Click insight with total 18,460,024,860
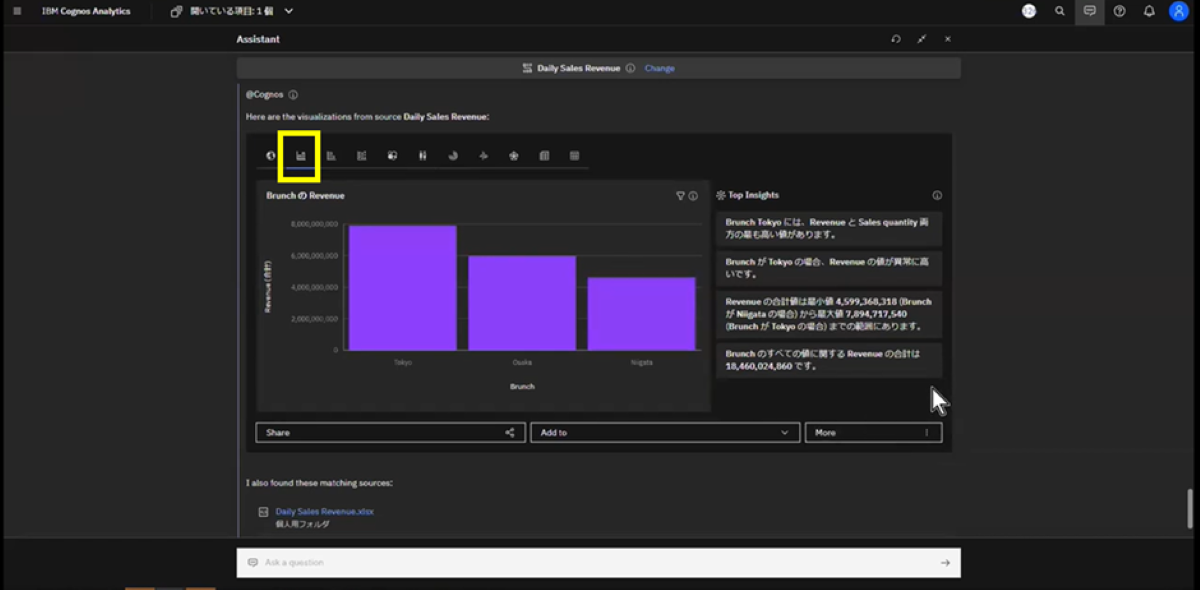Image resolution: width=1200 pixels, height=590 pixels. [x=829, y=360]
